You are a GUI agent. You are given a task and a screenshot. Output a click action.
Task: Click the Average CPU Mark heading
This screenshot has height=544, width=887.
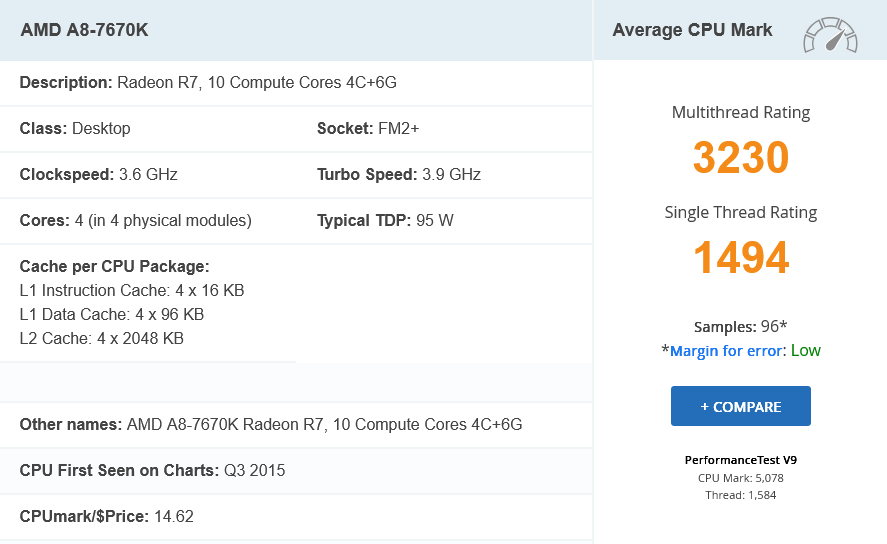point(692,30)
